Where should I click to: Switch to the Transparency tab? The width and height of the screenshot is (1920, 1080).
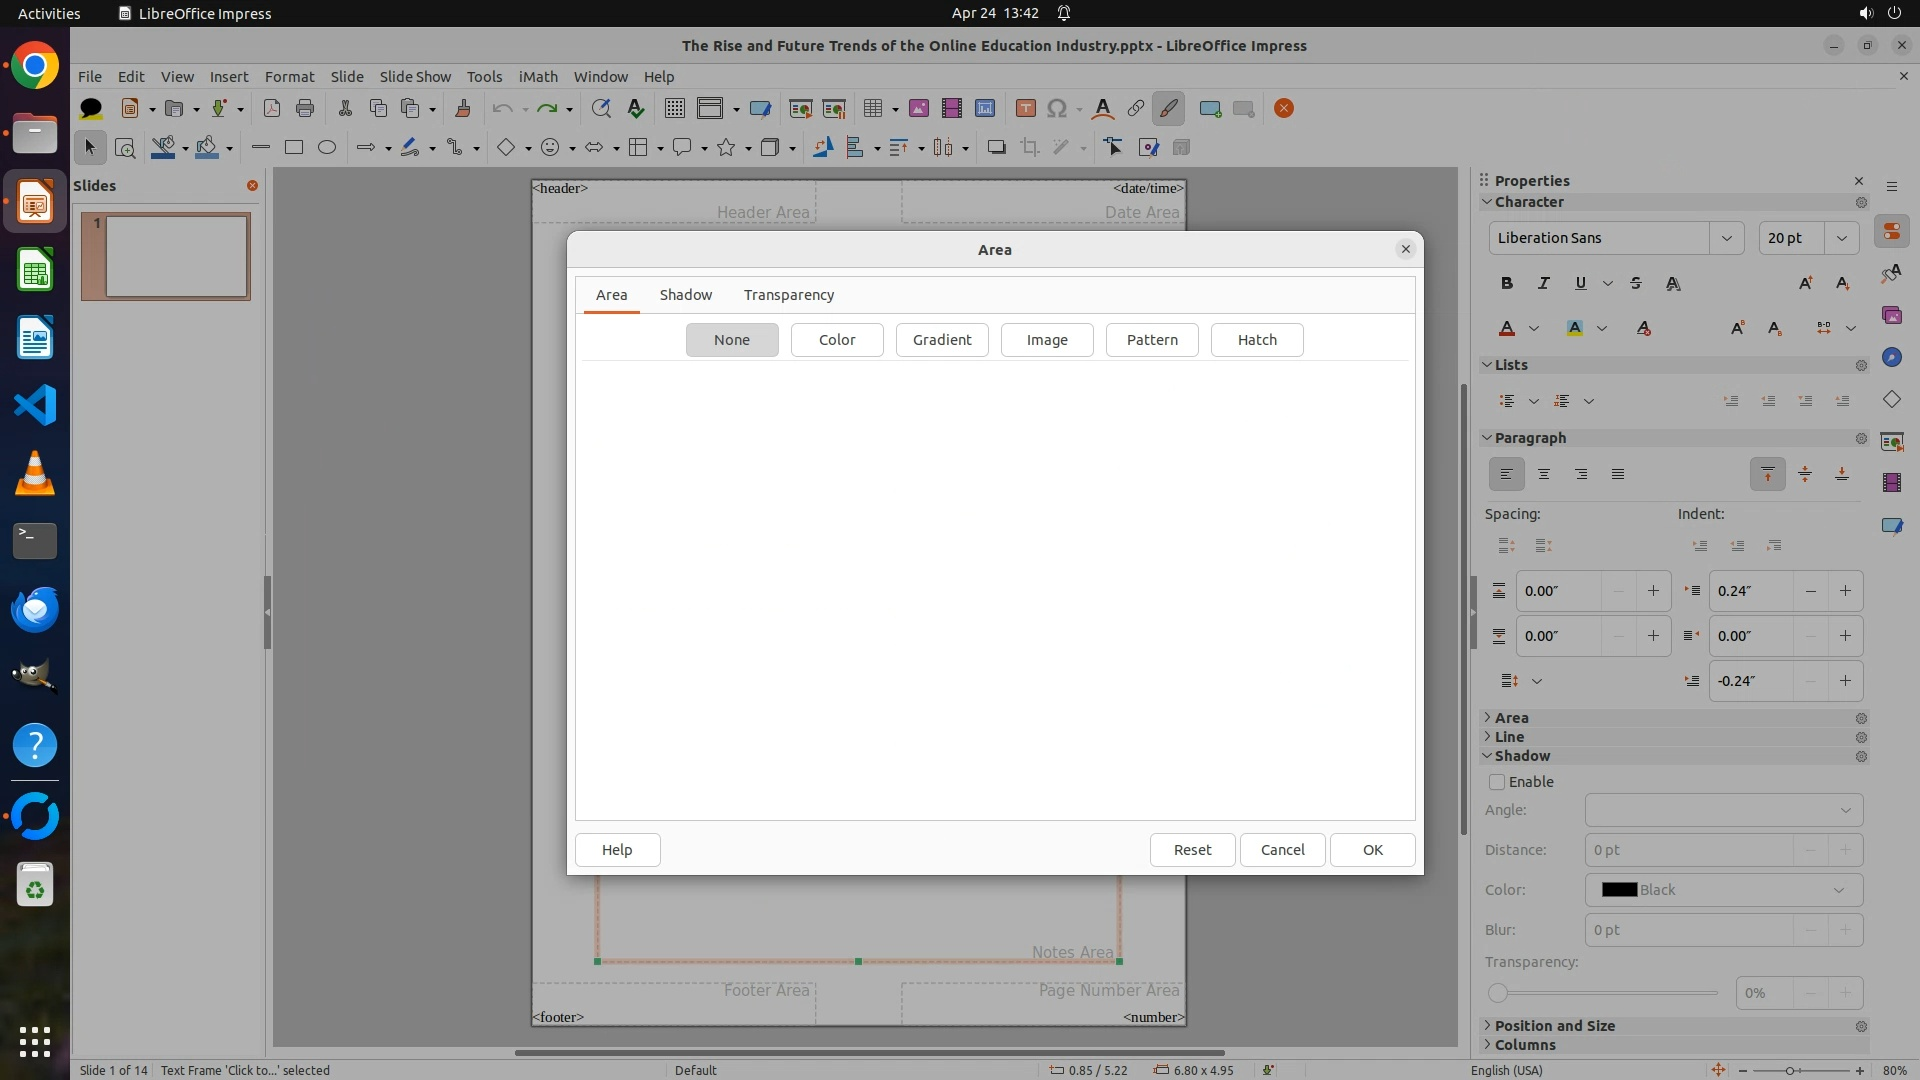(788, 295)
